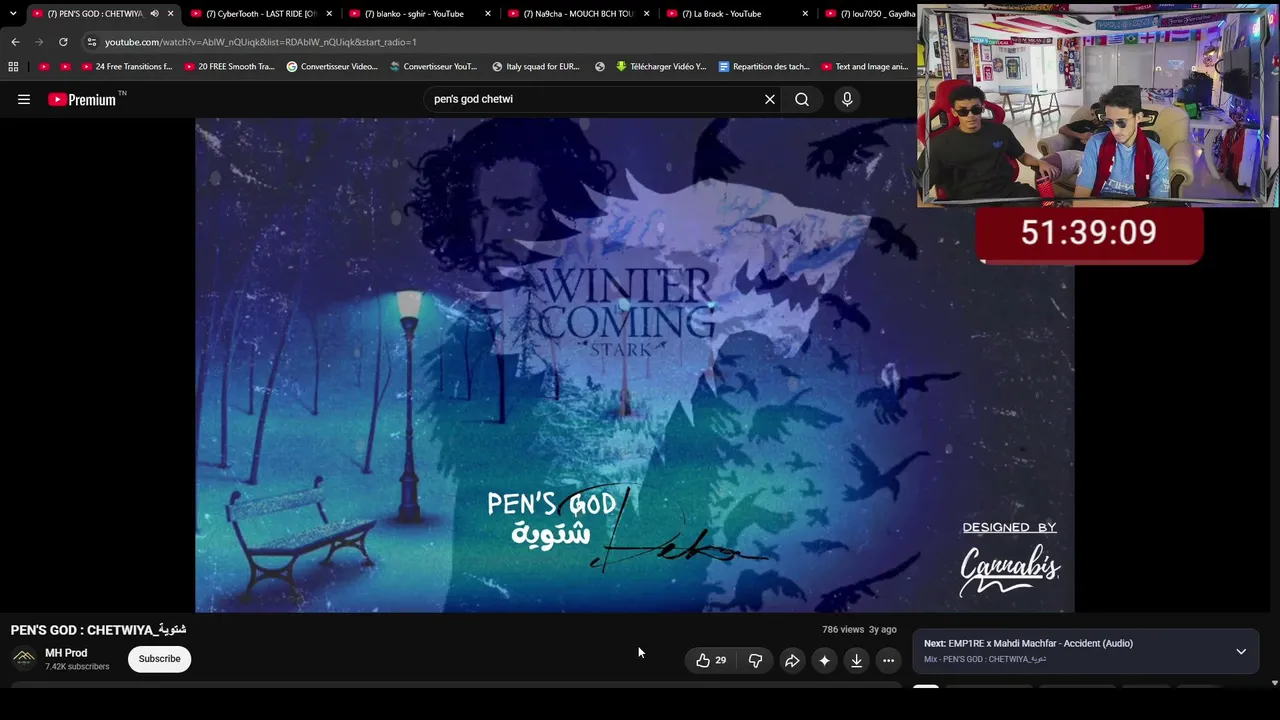Open 'Convertisseur YouT...' bookmark
This screenshot has width=1280, height=720.
(434, 67)
